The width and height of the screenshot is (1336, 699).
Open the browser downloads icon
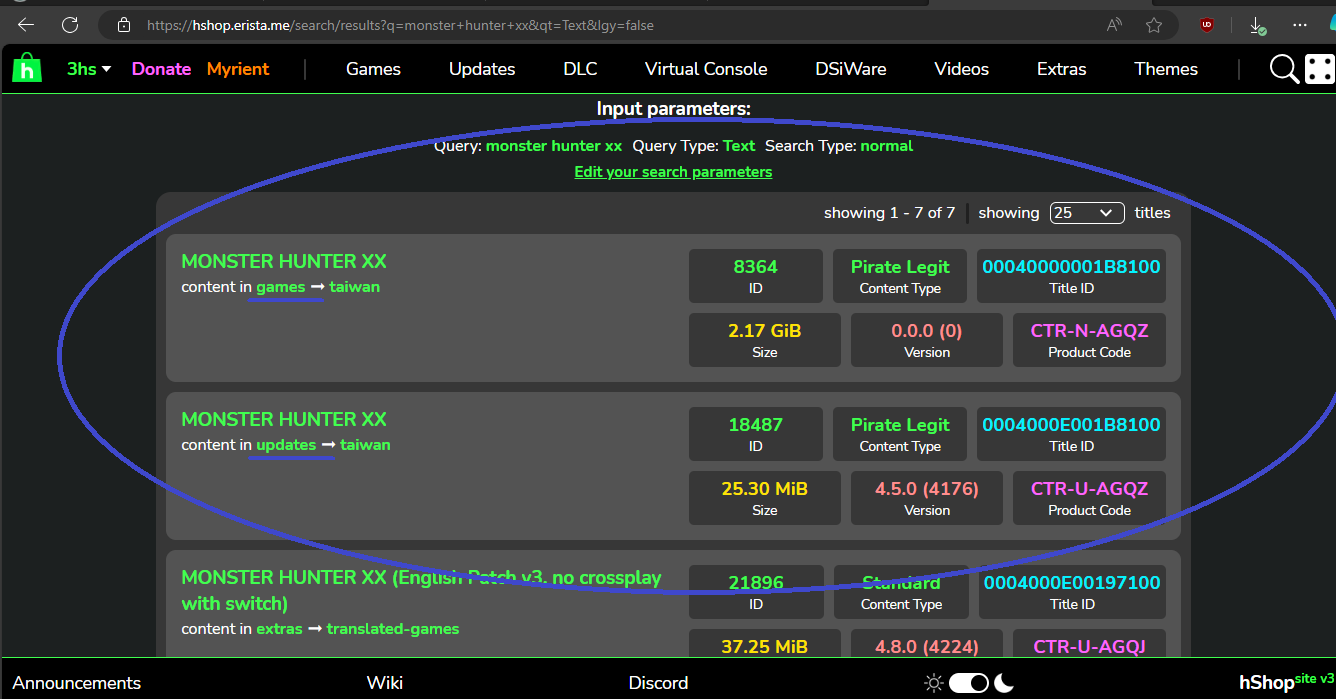(1258, 26)
